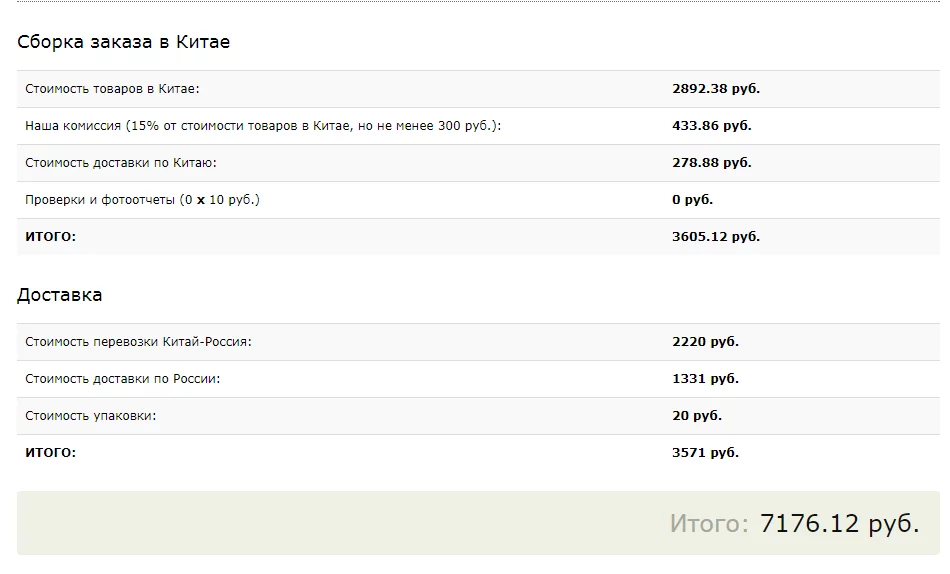The width and height of the screenshot is (950, 574).
Task: Click the 1331 руб. Russia delivery value
Action: (705, 378)
